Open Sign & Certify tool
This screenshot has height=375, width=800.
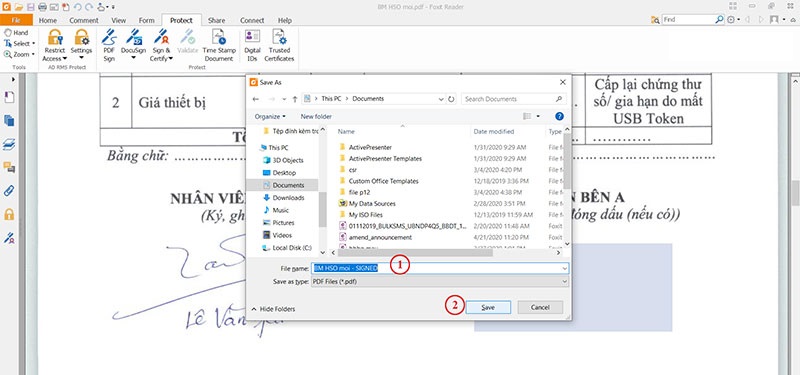coord(161,45)
